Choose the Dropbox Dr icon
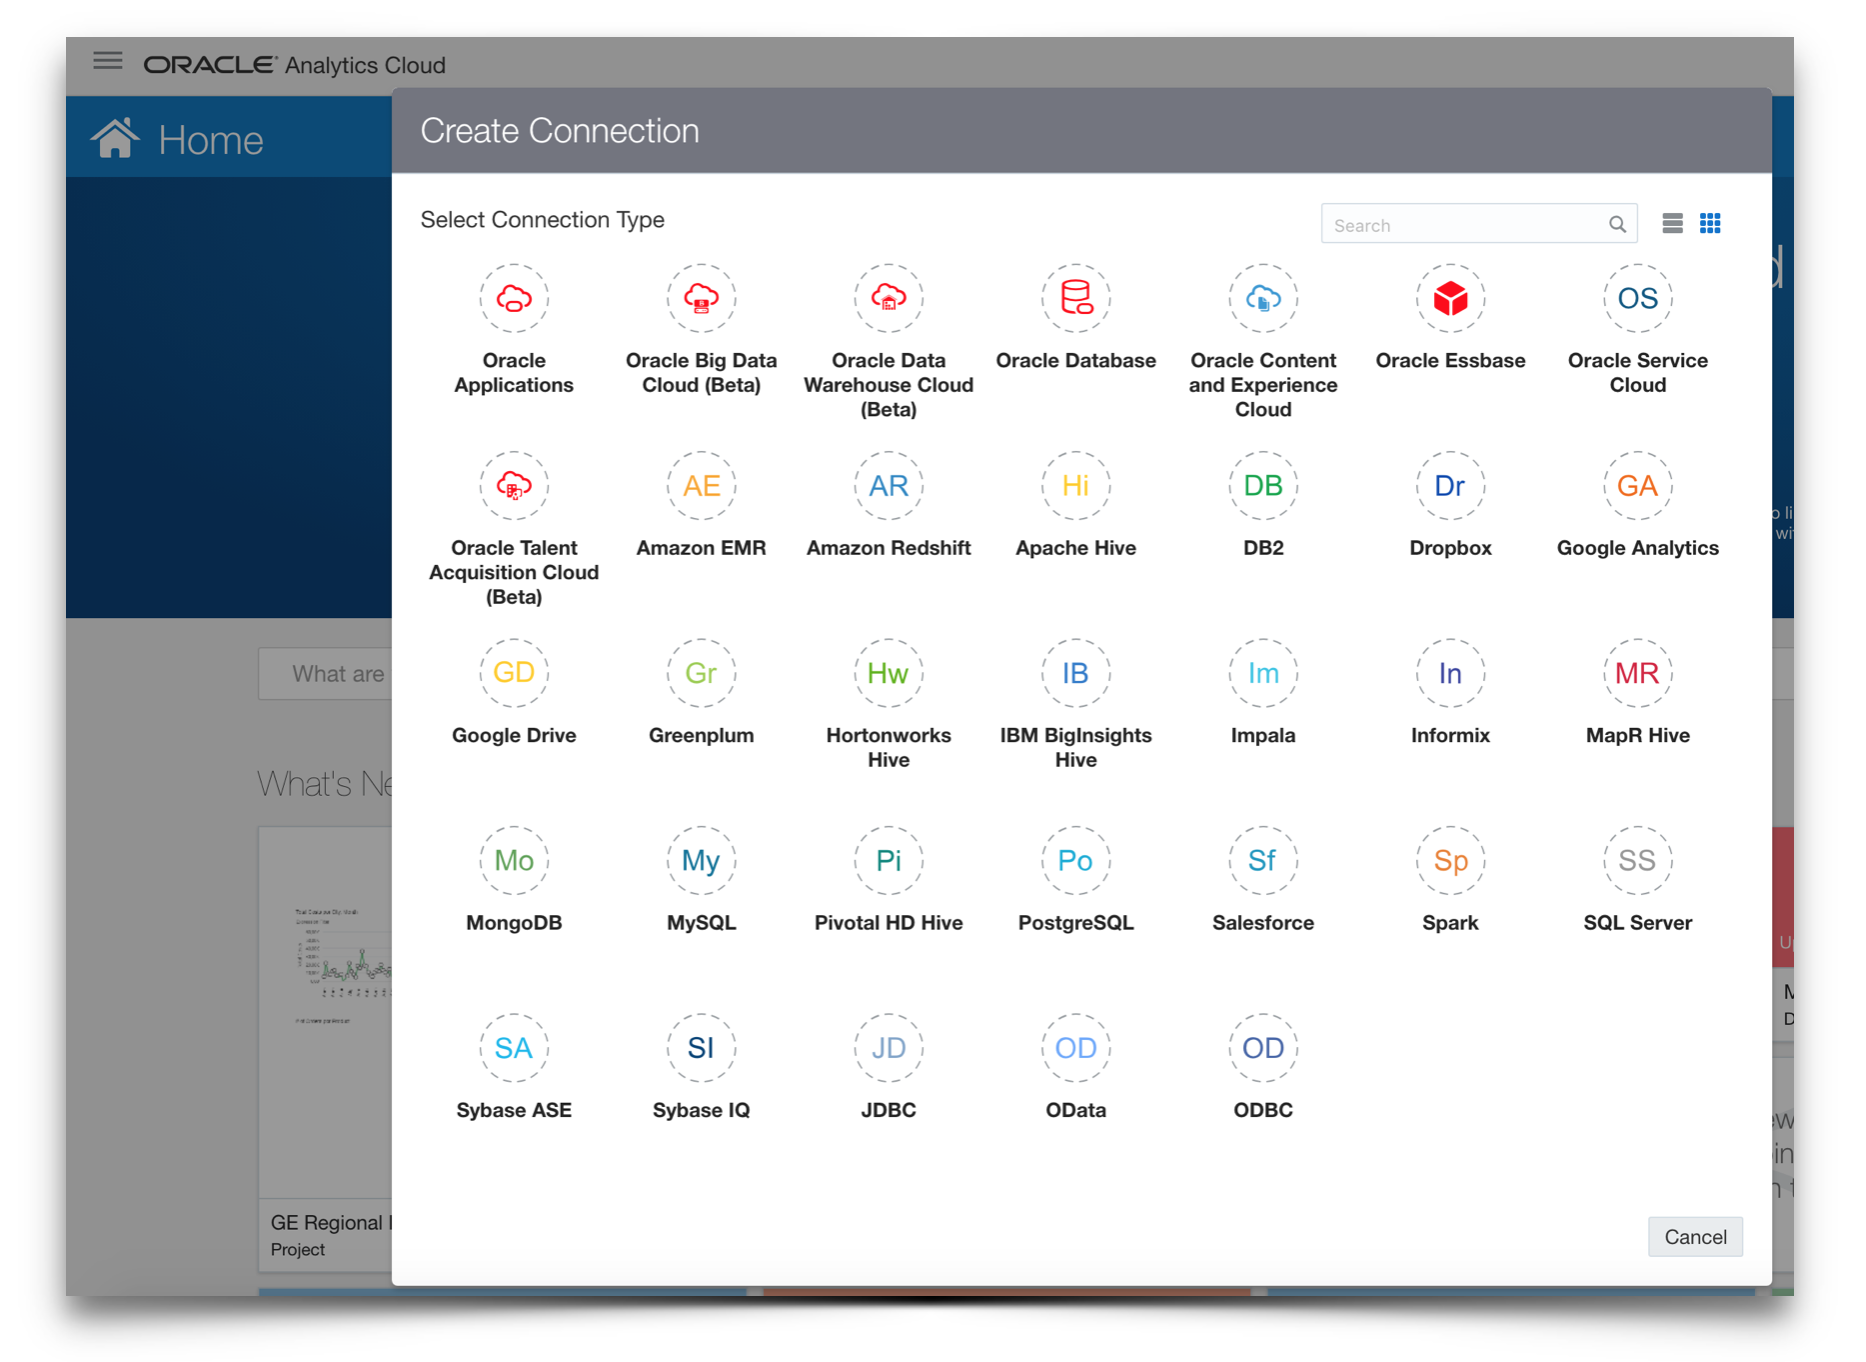This screenshot has height=1362, width=1866. (x=1450, y=486)
